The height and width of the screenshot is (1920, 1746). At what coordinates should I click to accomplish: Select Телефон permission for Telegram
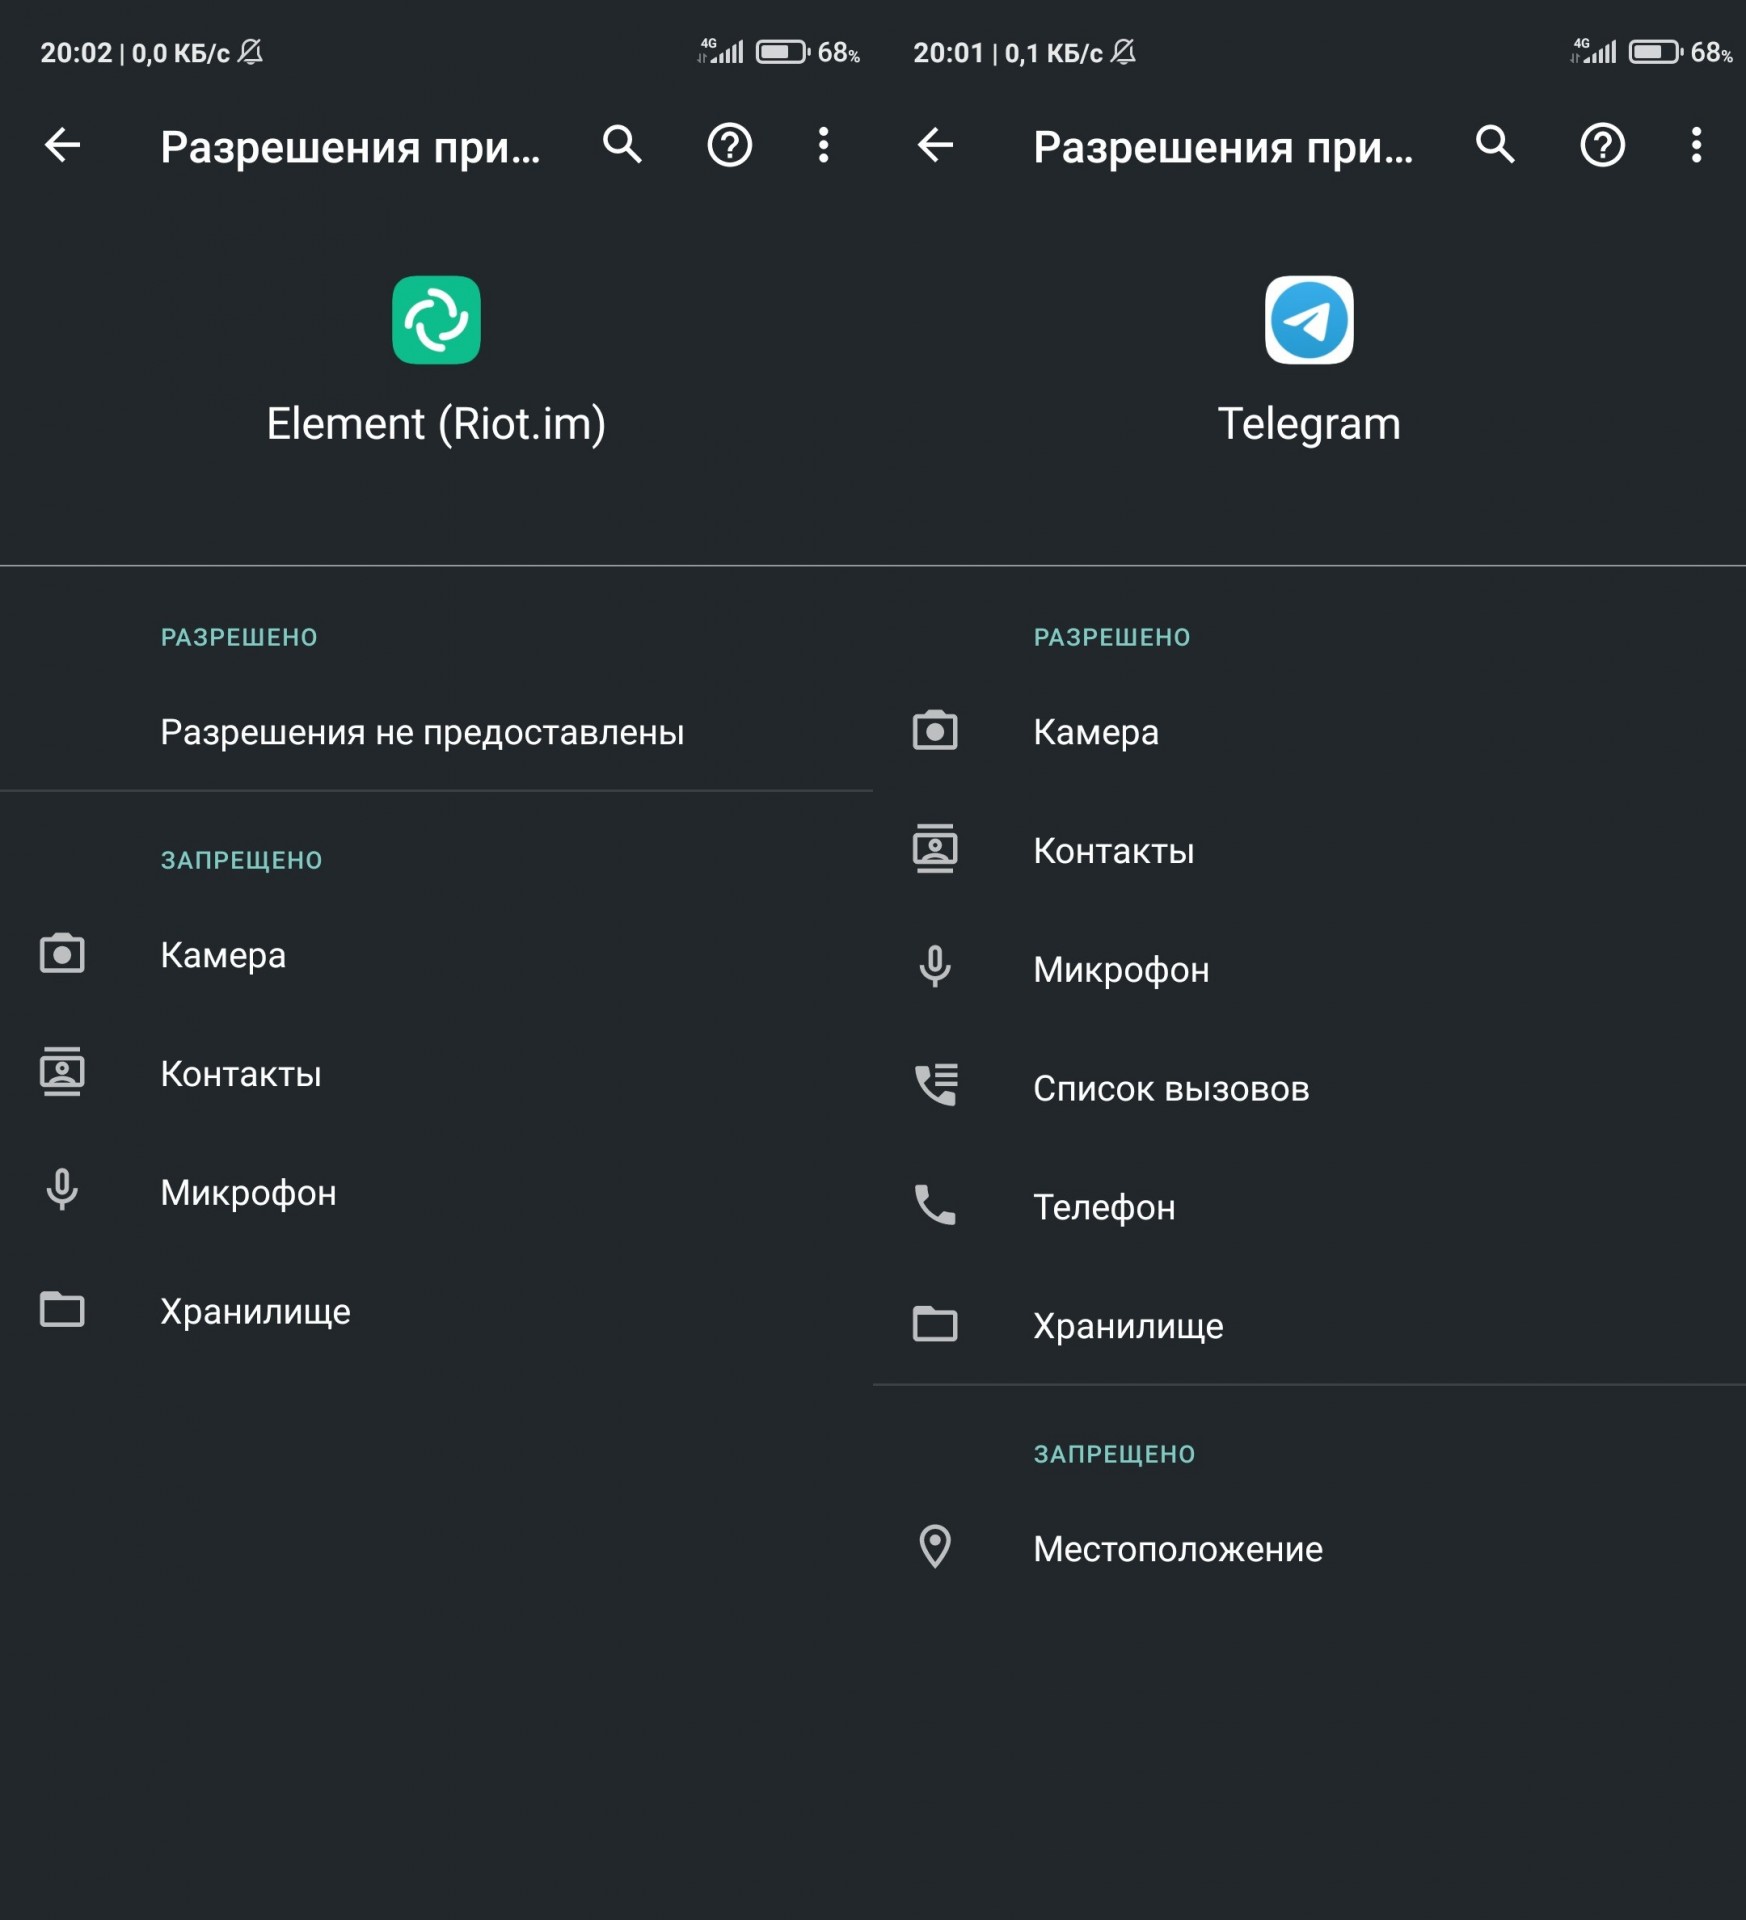click(x=1309, y=1207)
